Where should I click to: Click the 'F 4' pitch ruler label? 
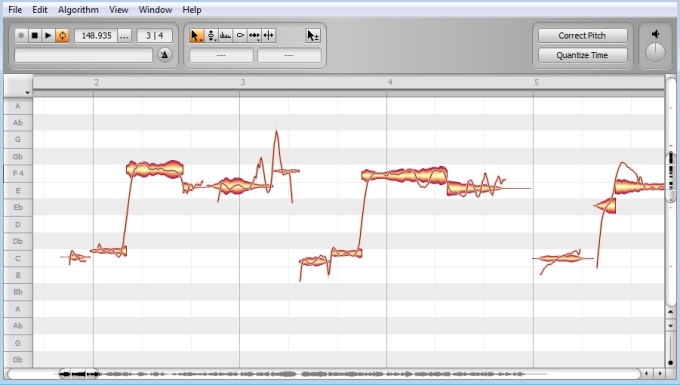tap(18, 173)
